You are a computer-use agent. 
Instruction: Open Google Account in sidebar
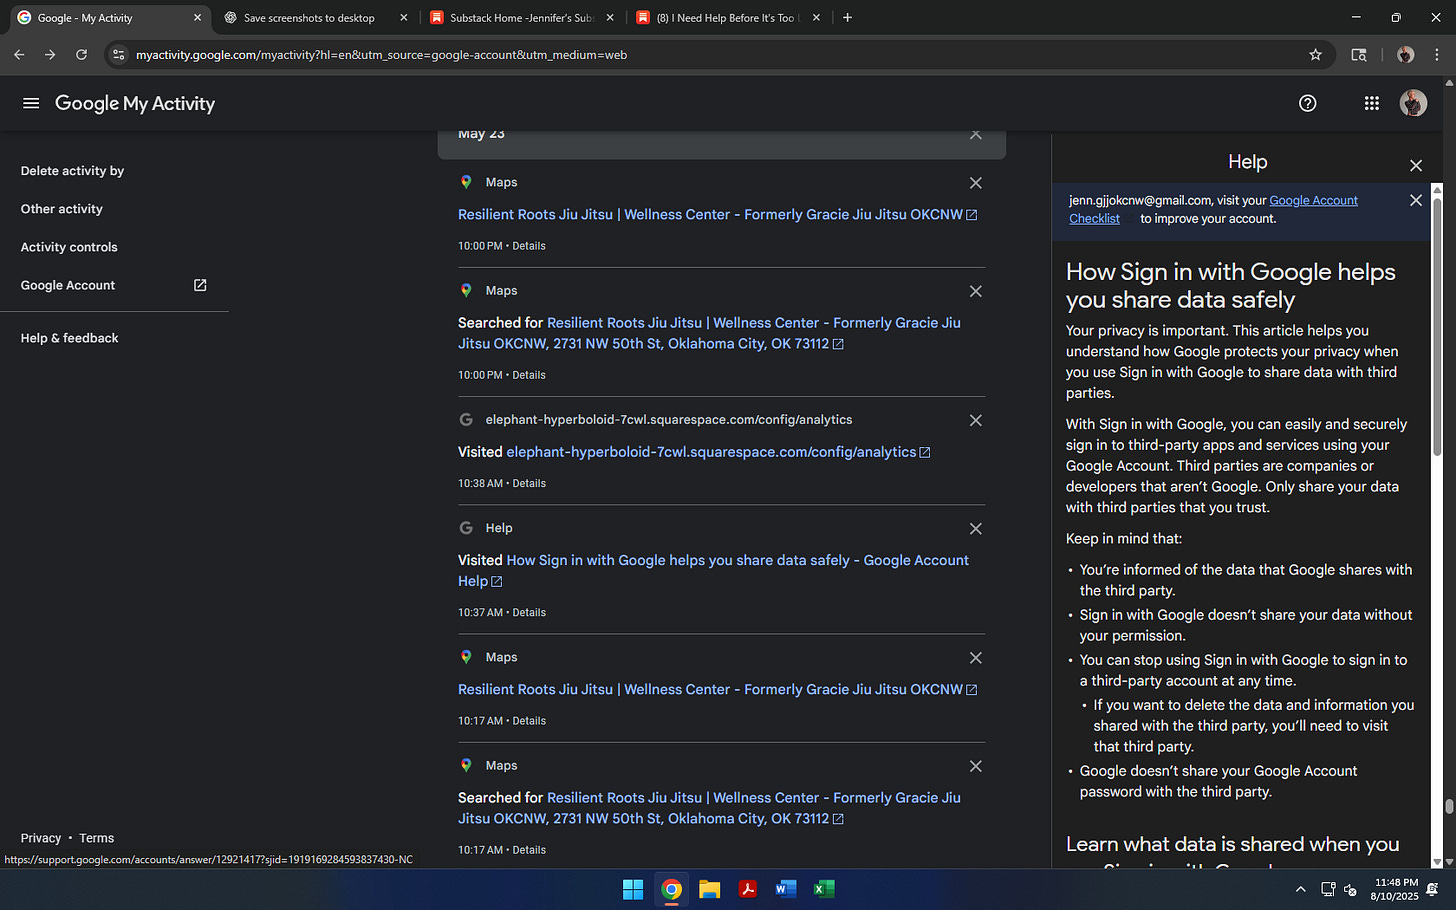(68, 285)
